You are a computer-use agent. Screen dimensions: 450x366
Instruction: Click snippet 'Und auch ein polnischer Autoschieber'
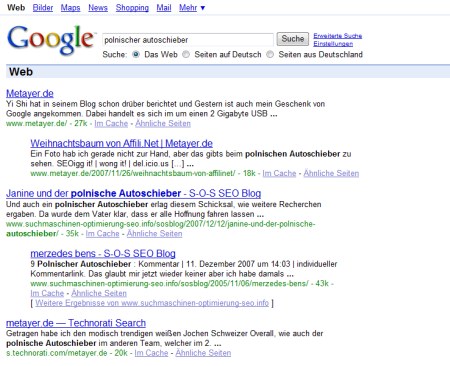coord(164,209)
